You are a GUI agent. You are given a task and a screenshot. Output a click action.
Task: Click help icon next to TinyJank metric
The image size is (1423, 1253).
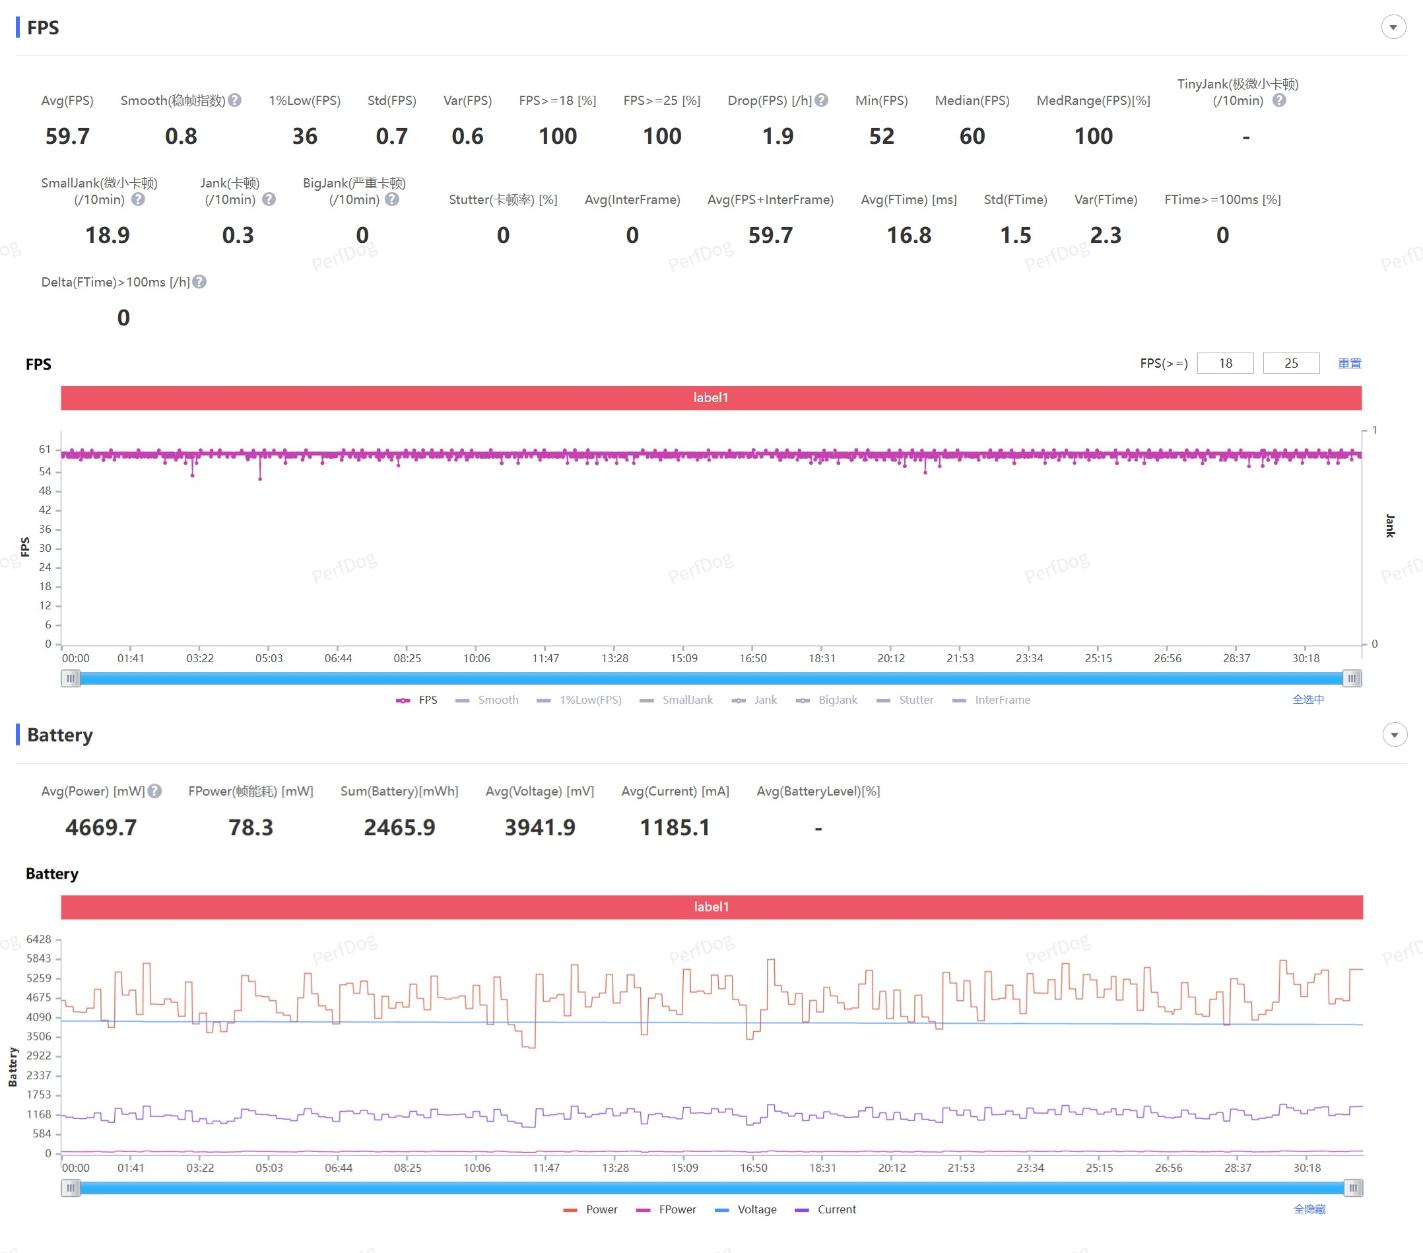tap(1279, 100)
